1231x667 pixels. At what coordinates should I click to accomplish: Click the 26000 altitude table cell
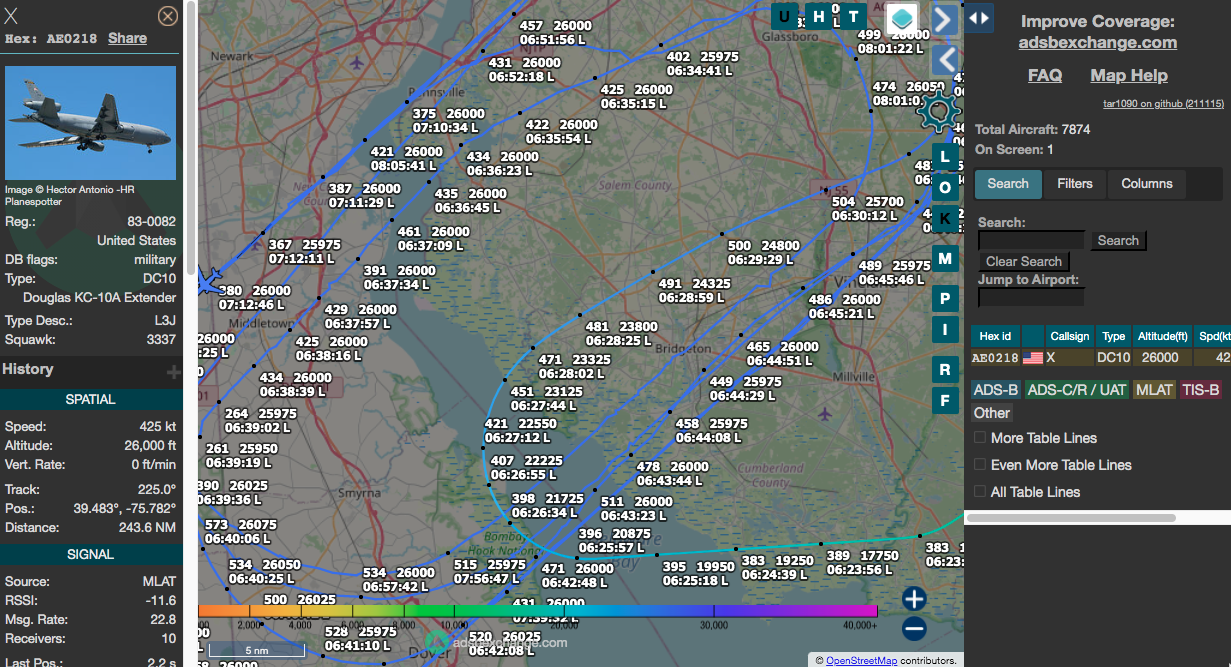click(x=1160, y=357)
